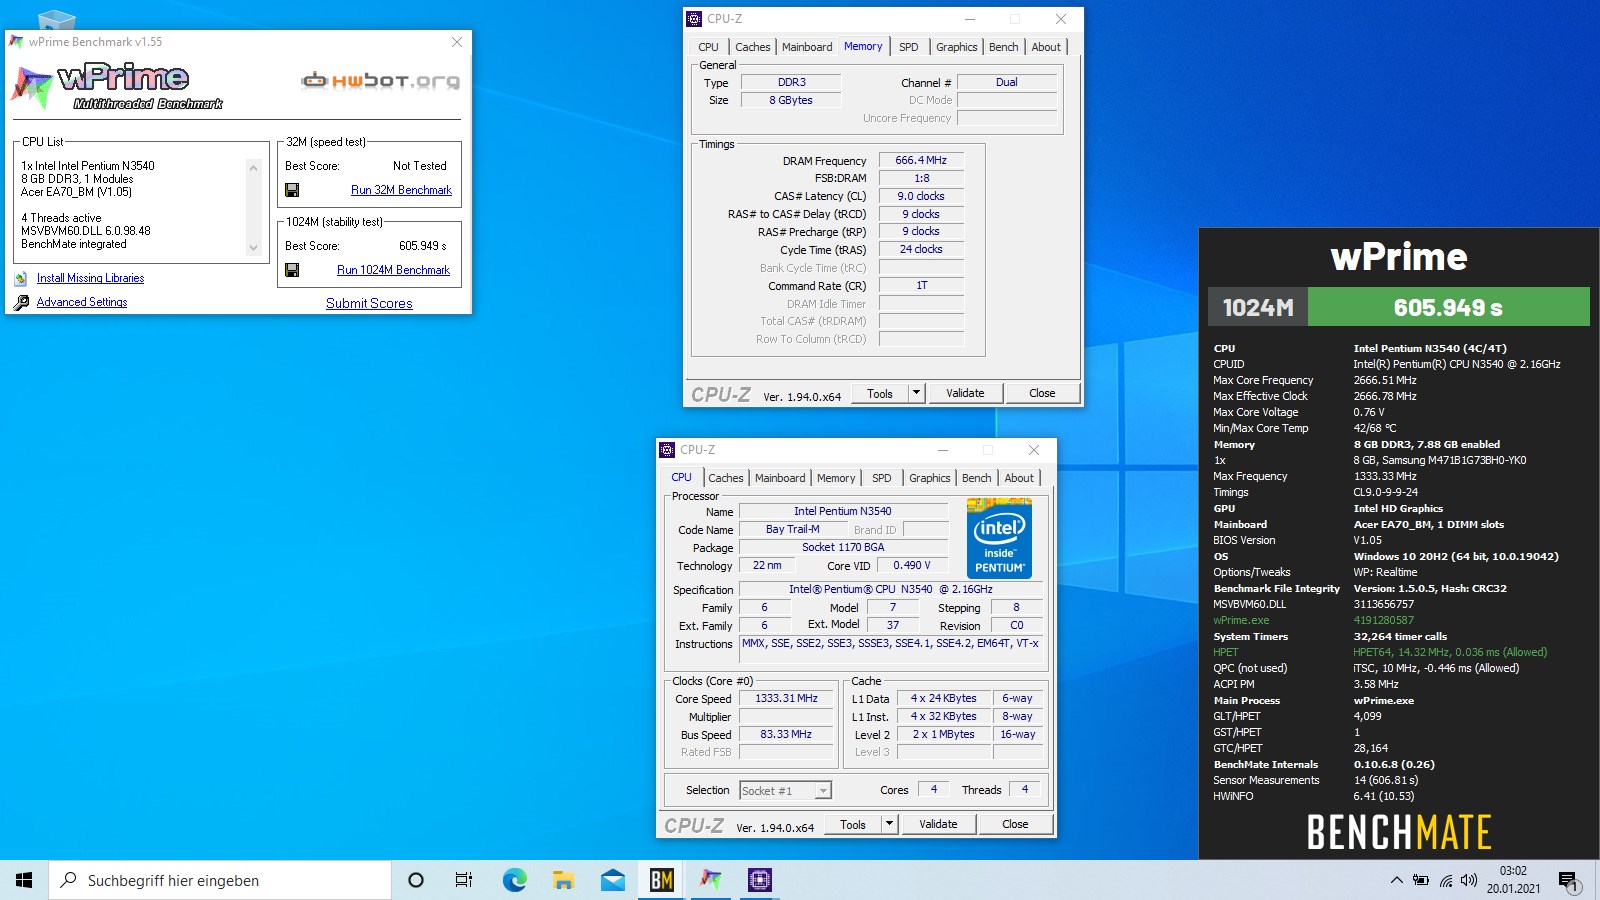Open About tab in CPU-Z CPU window
The image size is (1600, 900).
point(1019,478)
